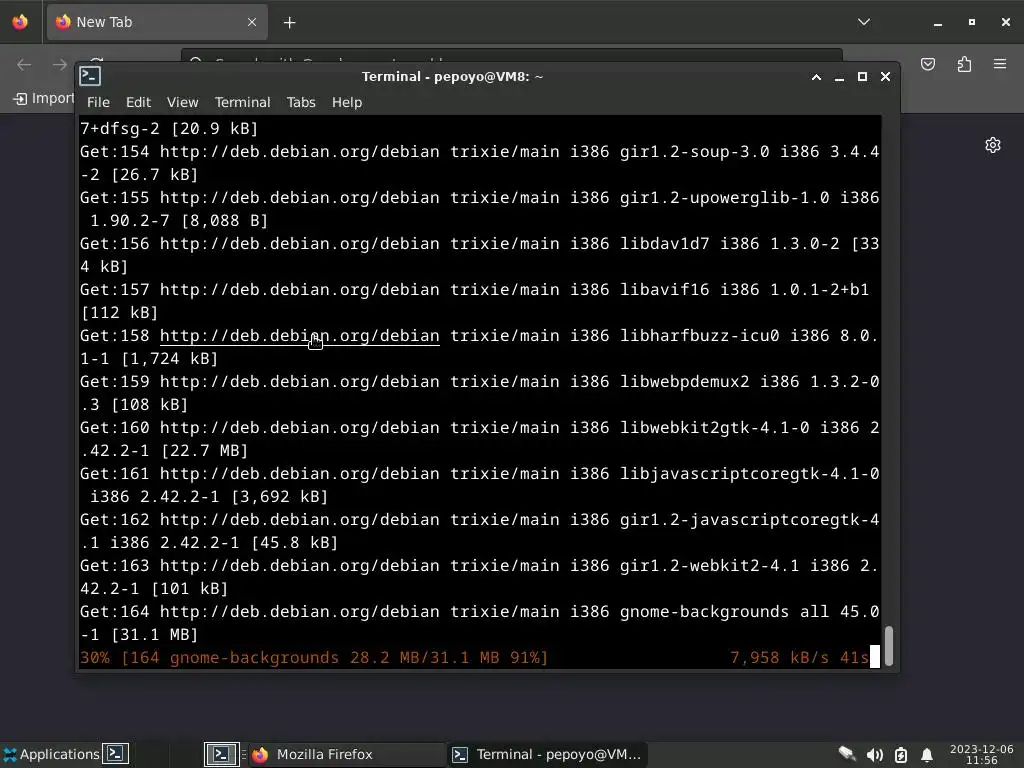Image resolution: width=1024 pixels, height=768 pixels.
Task: Click the Terminal title 'Terminal - pepoyo@VM8: ~'
Action: (453, 76)
